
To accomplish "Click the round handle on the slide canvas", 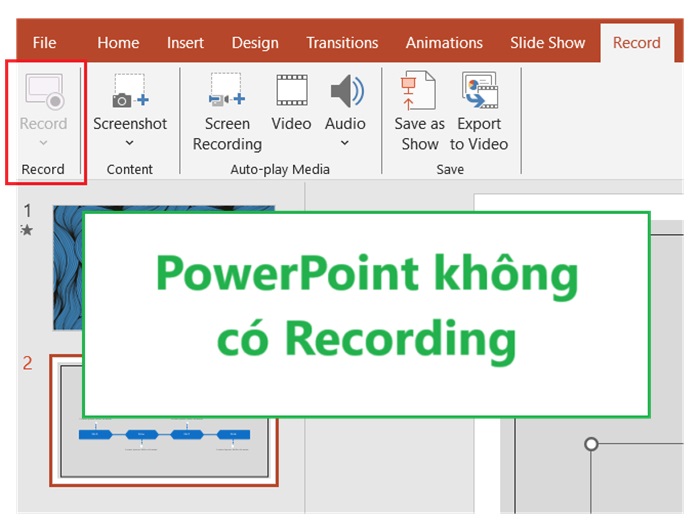I will point(591,444).
